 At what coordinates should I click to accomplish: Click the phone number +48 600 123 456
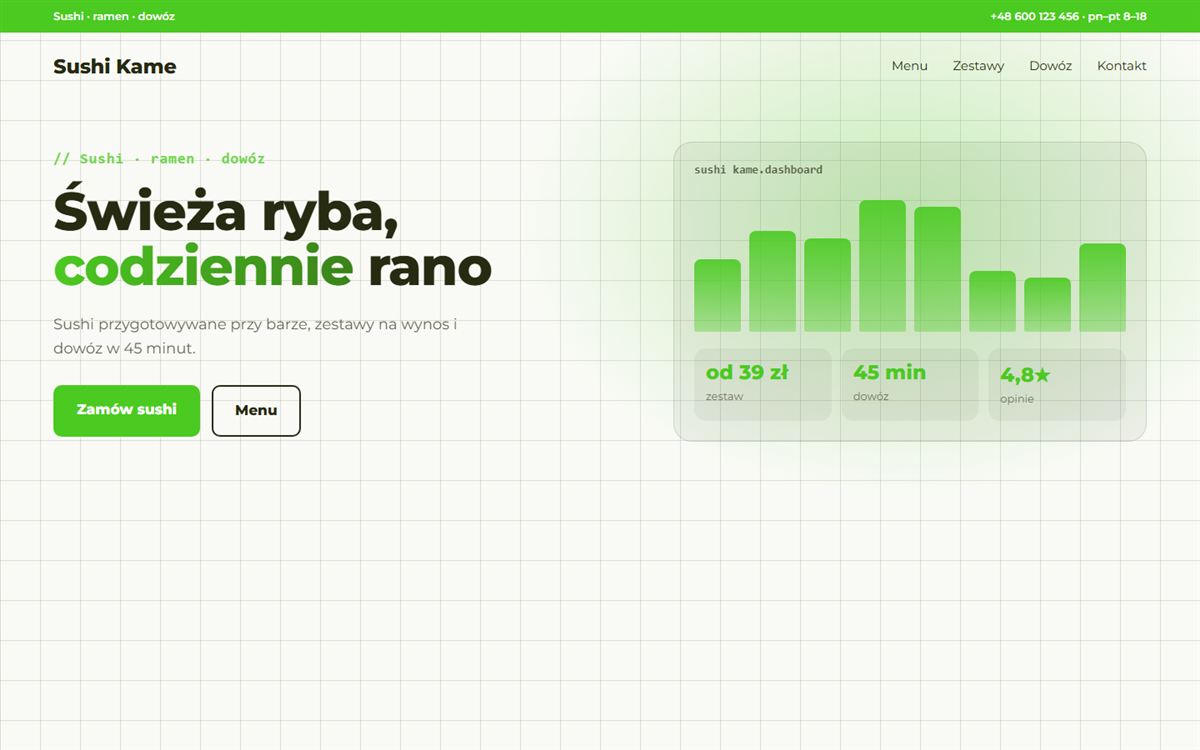1034,16
